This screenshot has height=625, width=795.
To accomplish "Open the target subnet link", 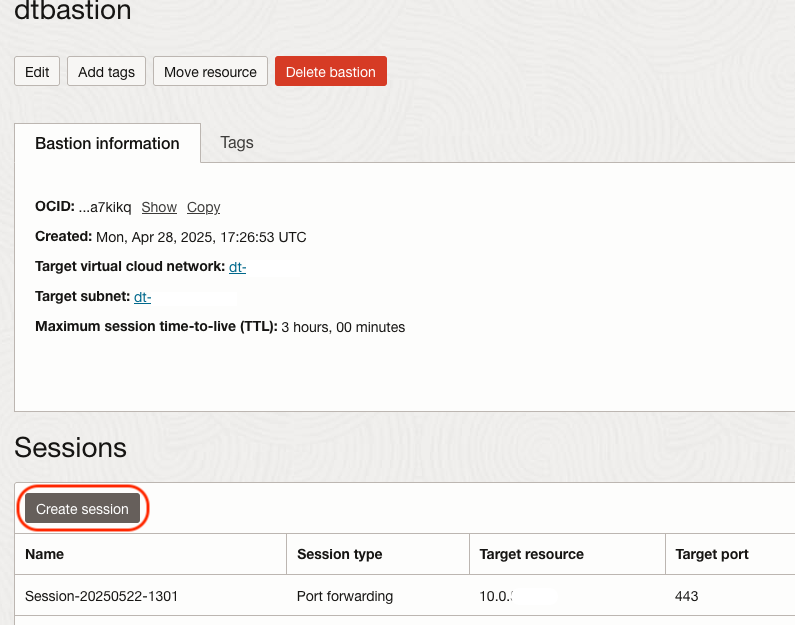I will (142, 297).
